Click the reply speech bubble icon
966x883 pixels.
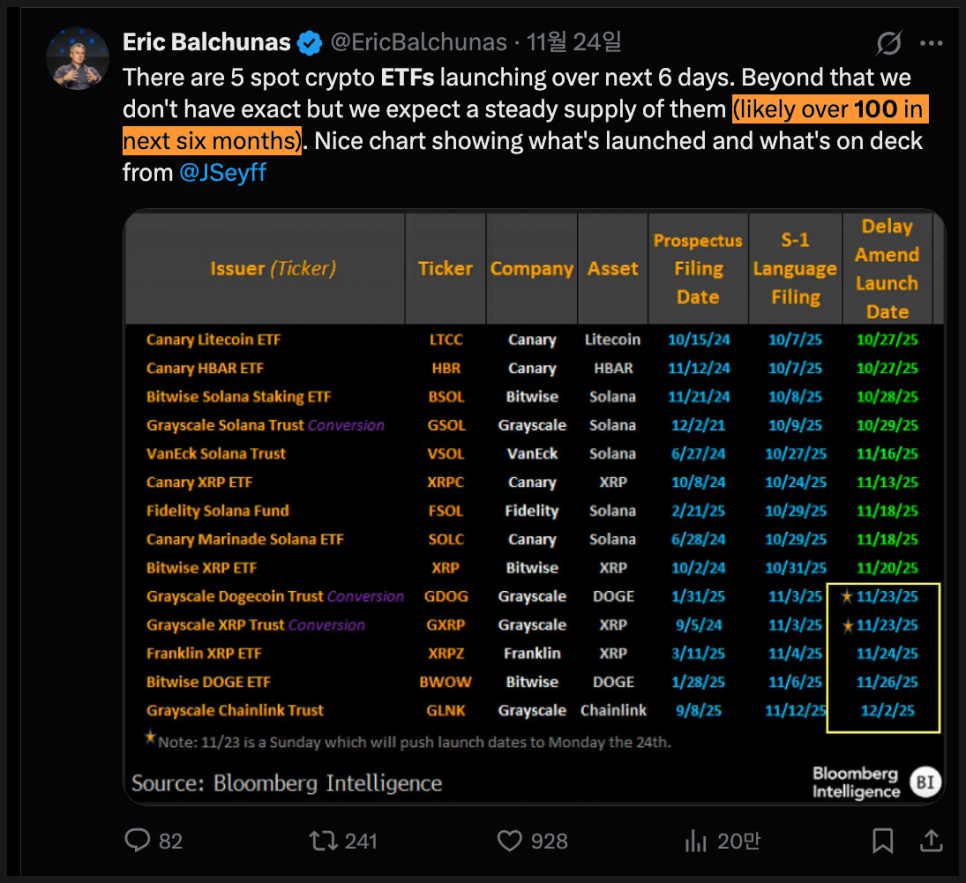[x=137, y=840]
